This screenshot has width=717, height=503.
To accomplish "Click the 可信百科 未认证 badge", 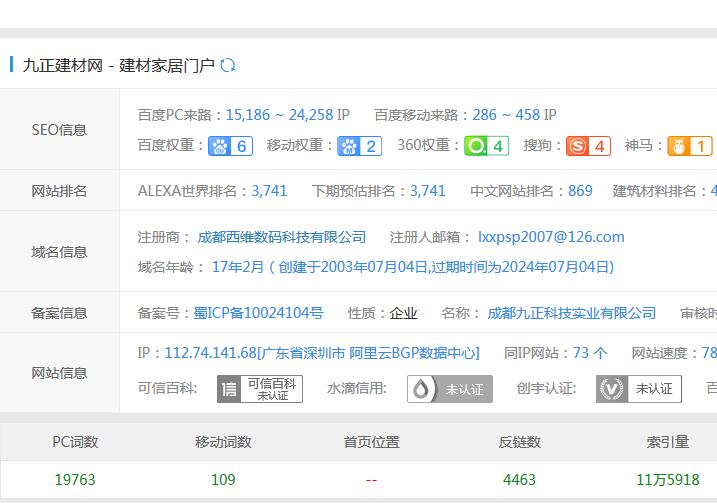I will coord(260,389).
